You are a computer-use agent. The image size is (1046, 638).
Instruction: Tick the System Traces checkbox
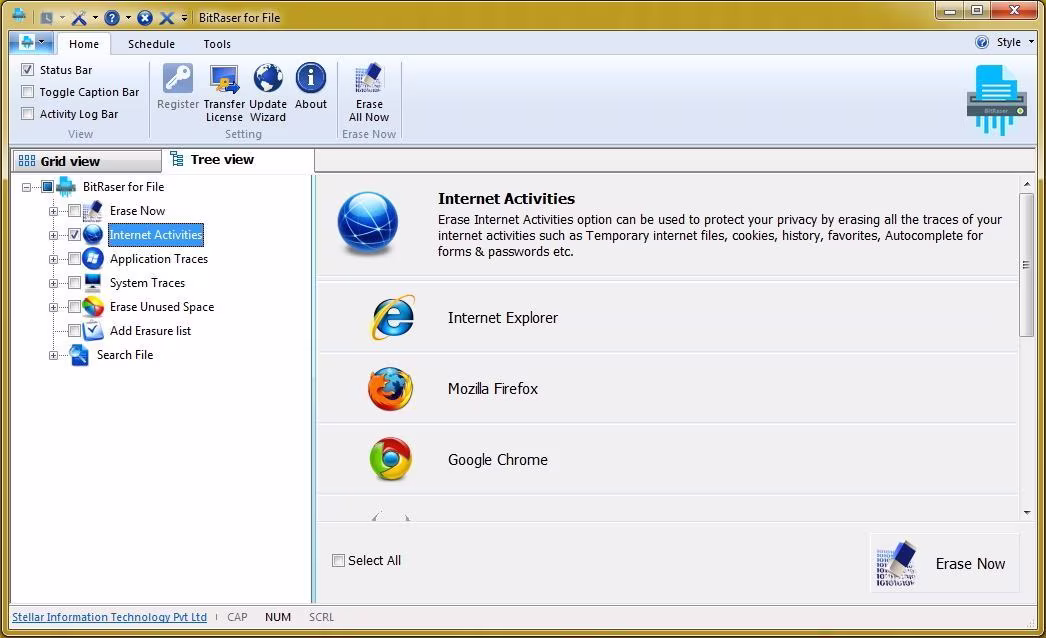74,283
